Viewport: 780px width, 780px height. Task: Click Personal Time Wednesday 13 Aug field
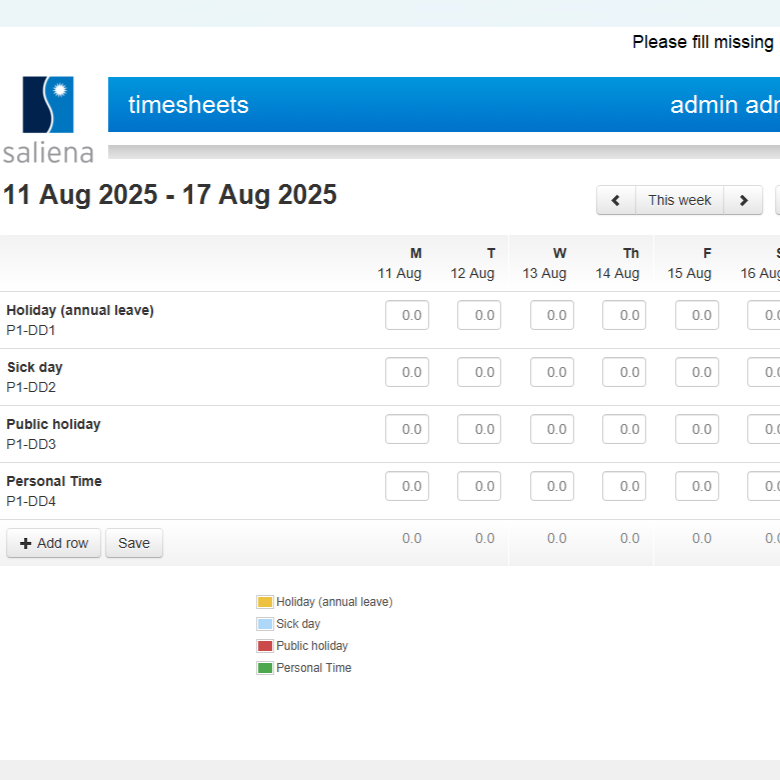[552, 486]
